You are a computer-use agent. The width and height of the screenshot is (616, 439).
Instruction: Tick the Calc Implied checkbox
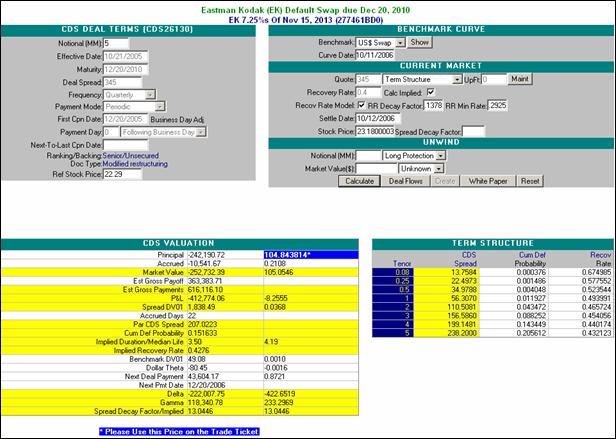pyautogui.click(x=431, y=92)
